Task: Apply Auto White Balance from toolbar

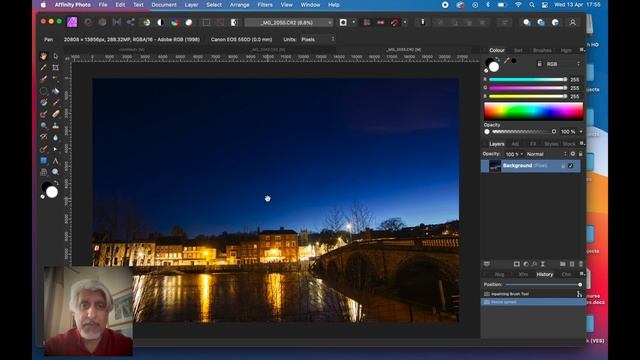Action: tap(189, 22)
